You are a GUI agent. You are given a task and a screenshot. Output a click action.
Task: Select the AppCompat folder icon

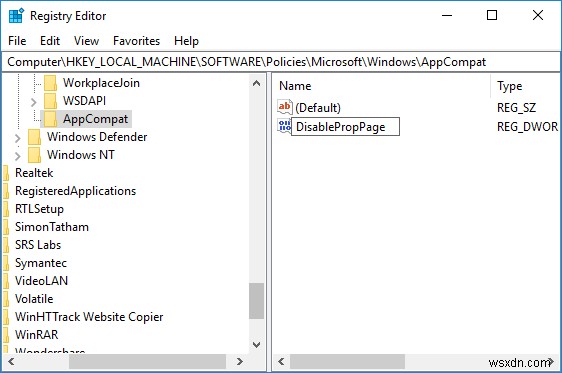tap(51, 119)
